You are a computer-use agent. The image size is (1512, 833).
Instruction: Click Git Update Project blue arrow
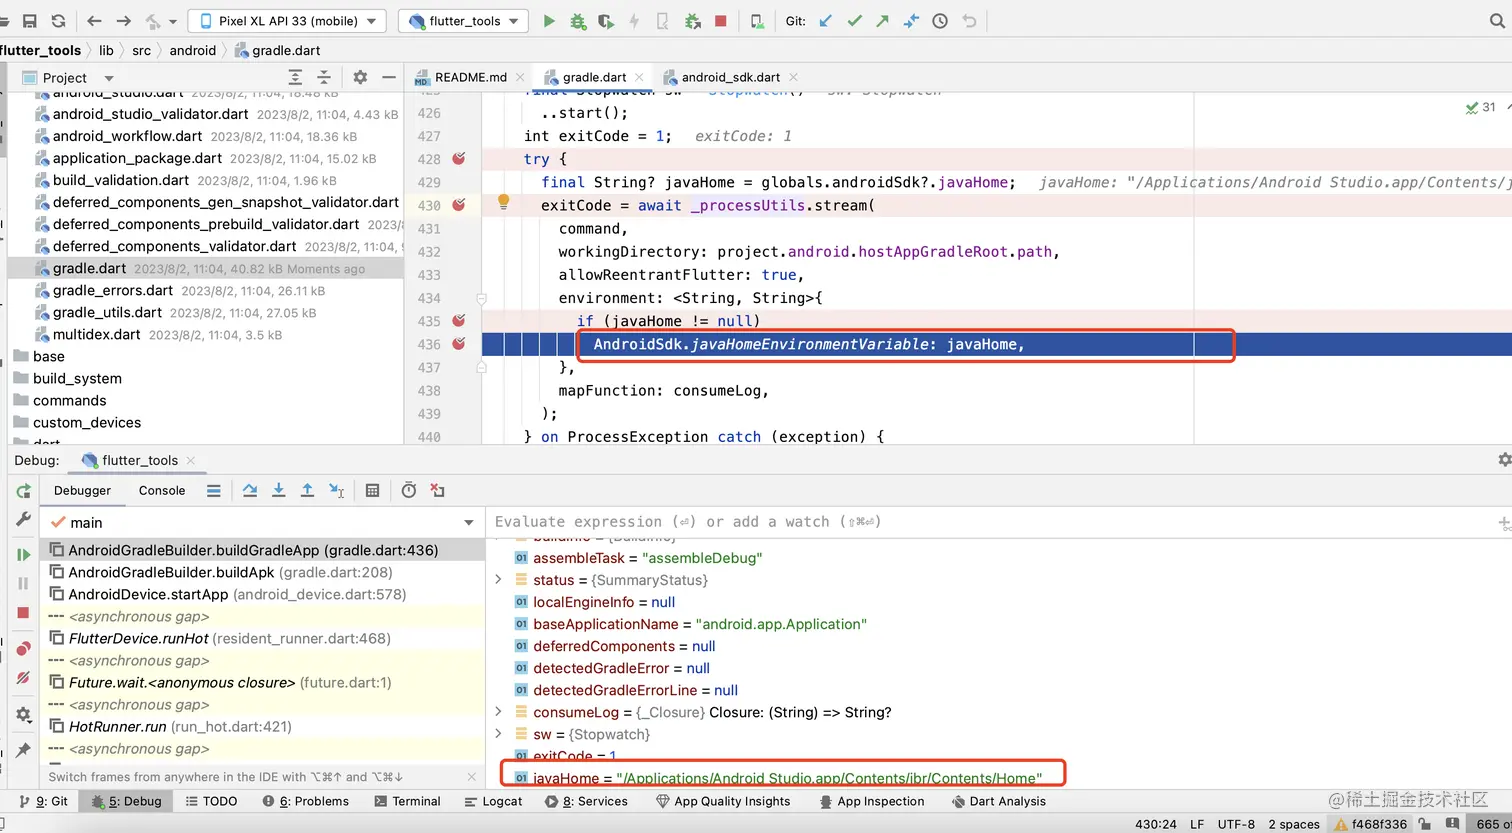(825, 20)
